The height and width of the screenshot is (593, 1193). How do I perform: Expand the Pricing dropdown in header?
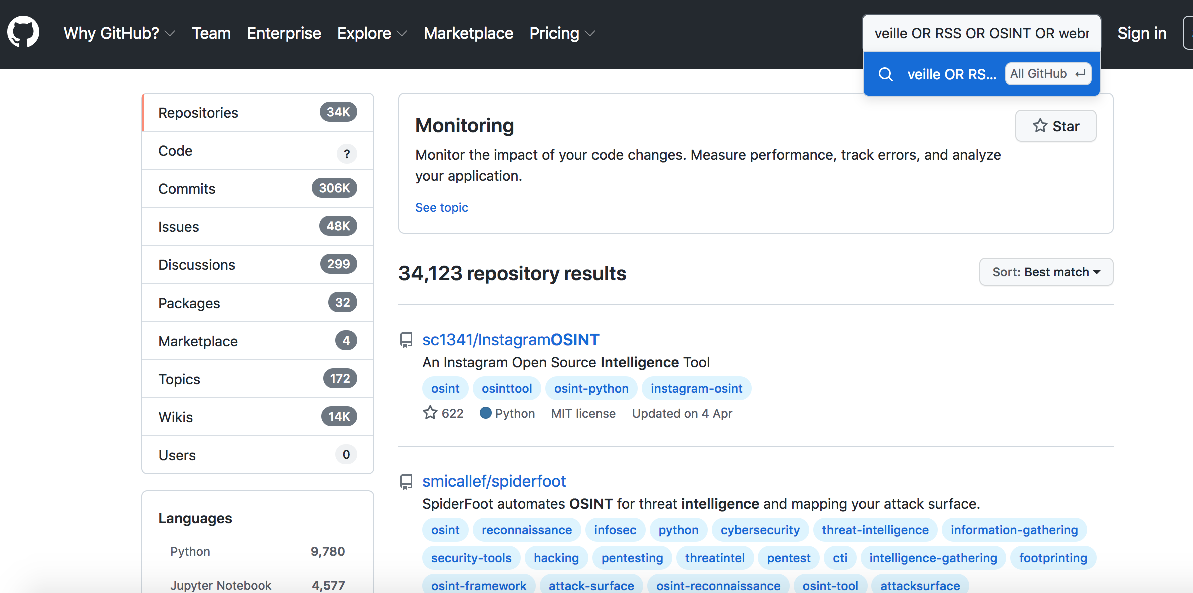(561, 33)
